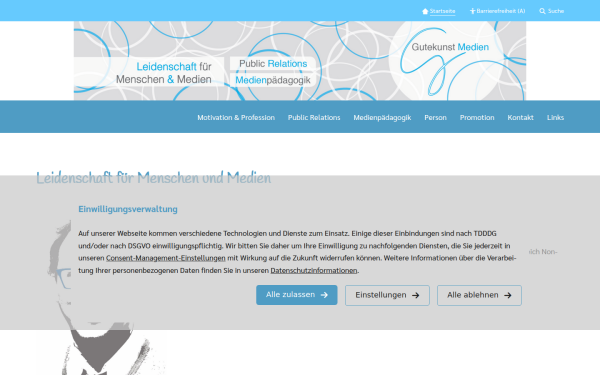Viewport: 600px width, 375px height.
Task: Open Barrierefreiheit (A) option
Action: click(501, 11)
